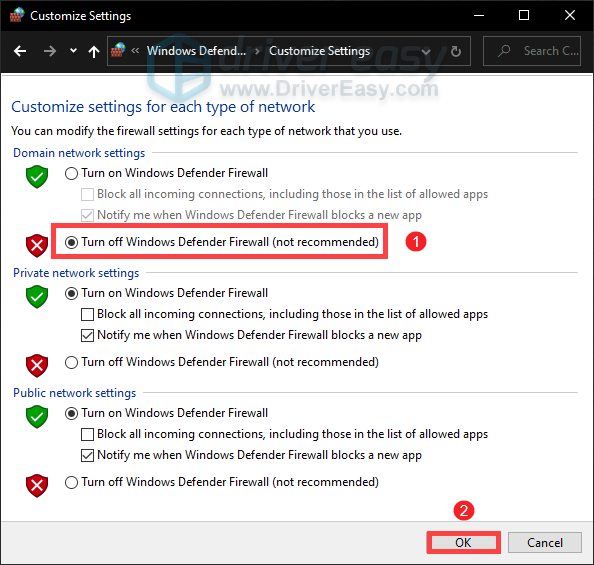The width and height of the screenshot is (594, 565).
Task: Open the recent locations dropdown arrow
Action: (73, 50)
